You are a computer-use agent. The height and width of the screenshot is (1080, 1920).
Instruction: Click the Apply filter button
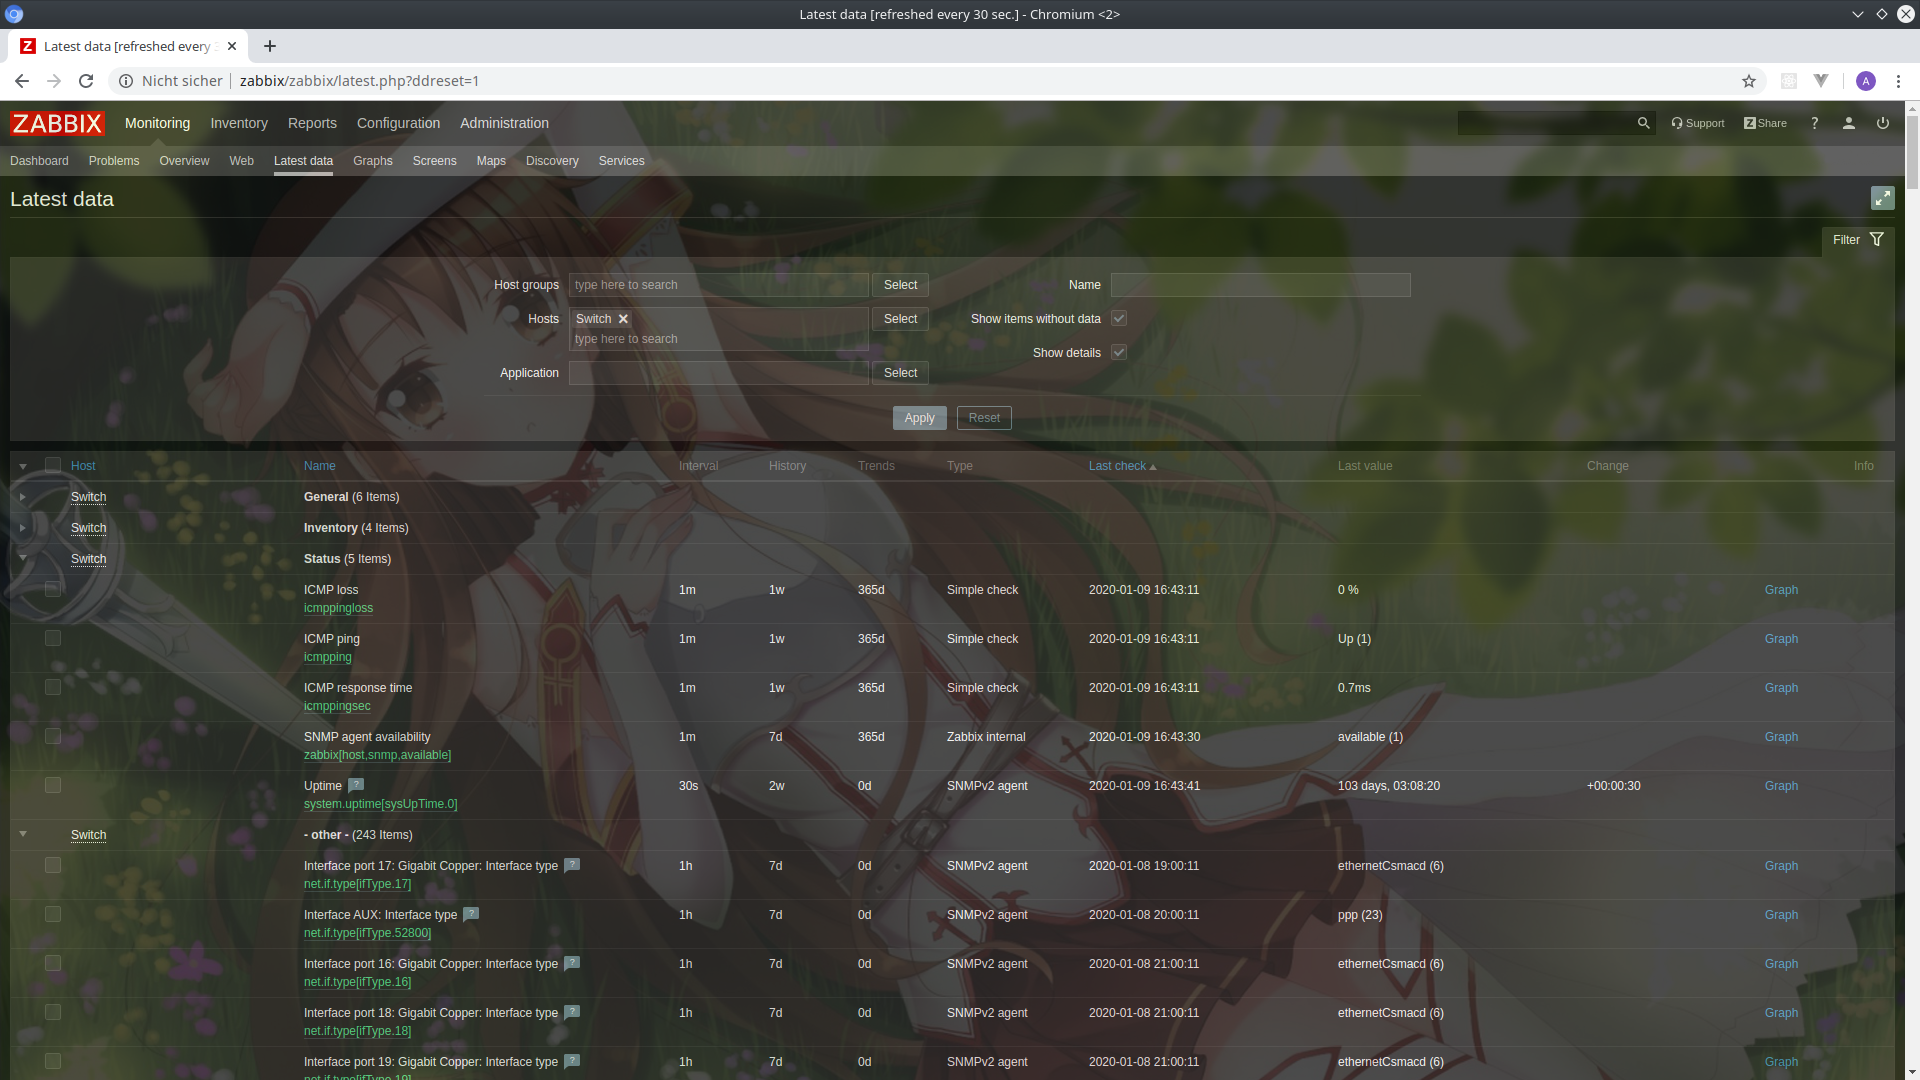click(x=919, y=418)
